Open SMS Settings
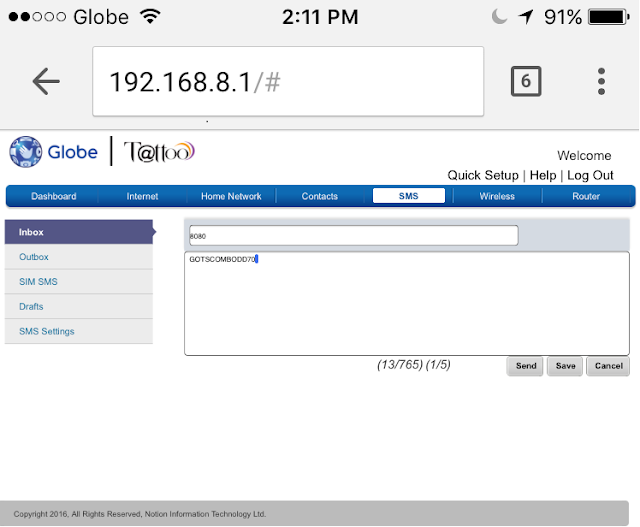This screenshot has width=640, height=527. (79, 331)
